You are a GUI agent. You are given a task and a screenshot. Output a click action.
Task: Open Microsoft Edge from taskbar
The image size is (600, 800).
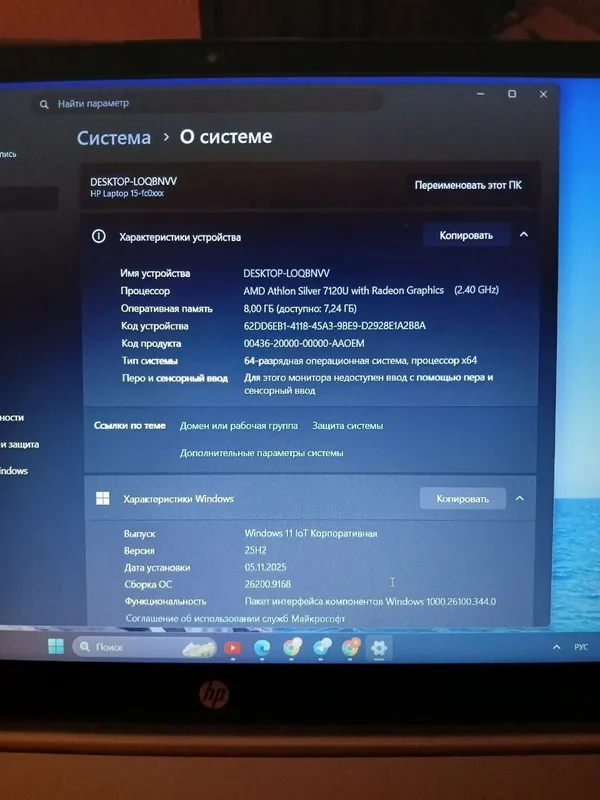click(x=262, y=648)
